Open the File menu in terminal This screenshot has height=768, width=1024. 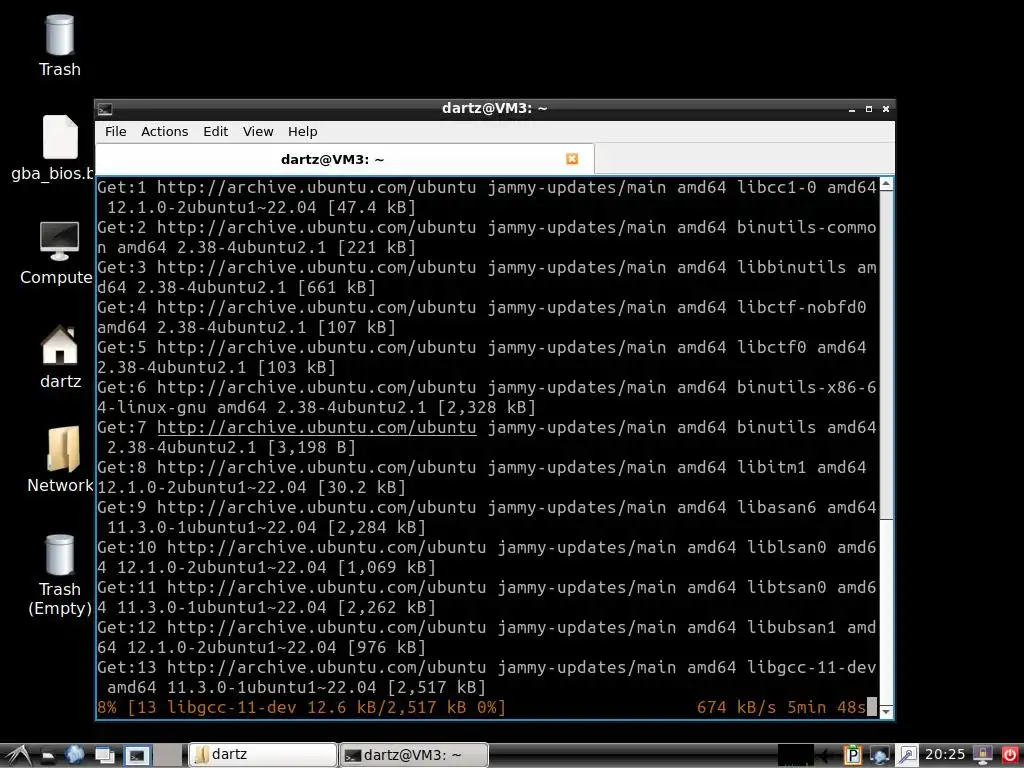(116, 131)
